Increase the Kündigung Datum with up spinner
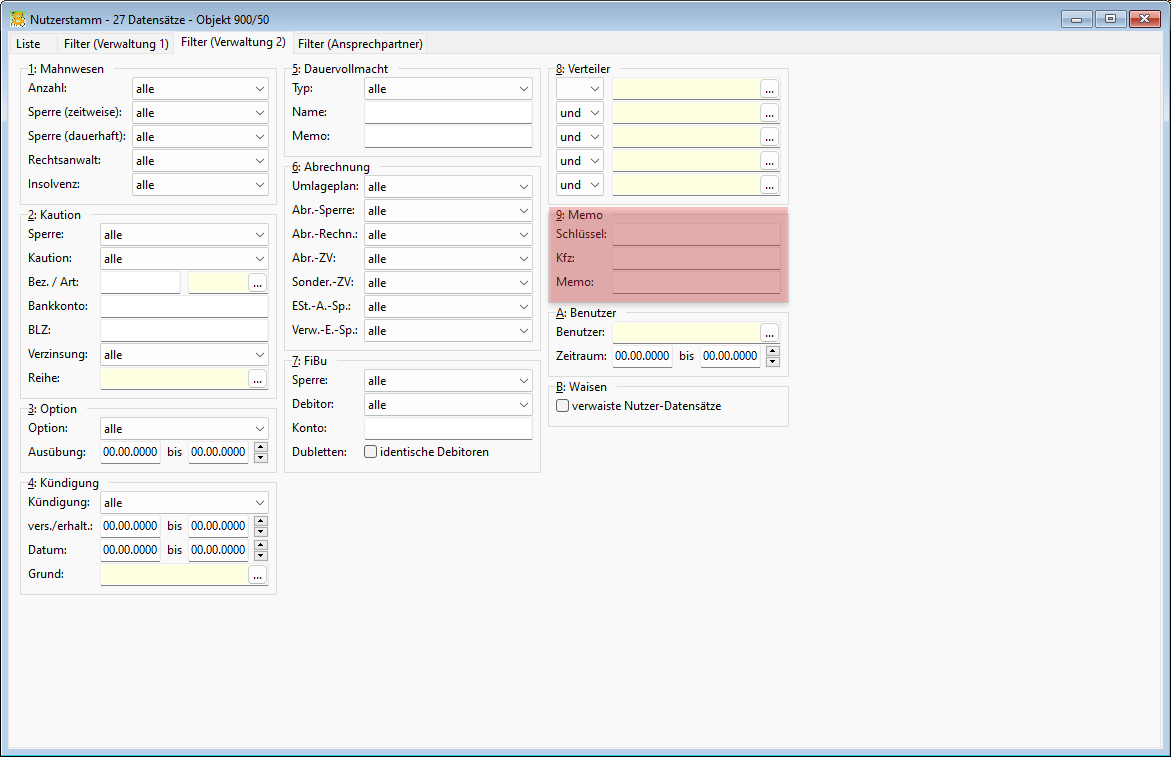This screenshot has height=757, width=1171. click(261, 545)
